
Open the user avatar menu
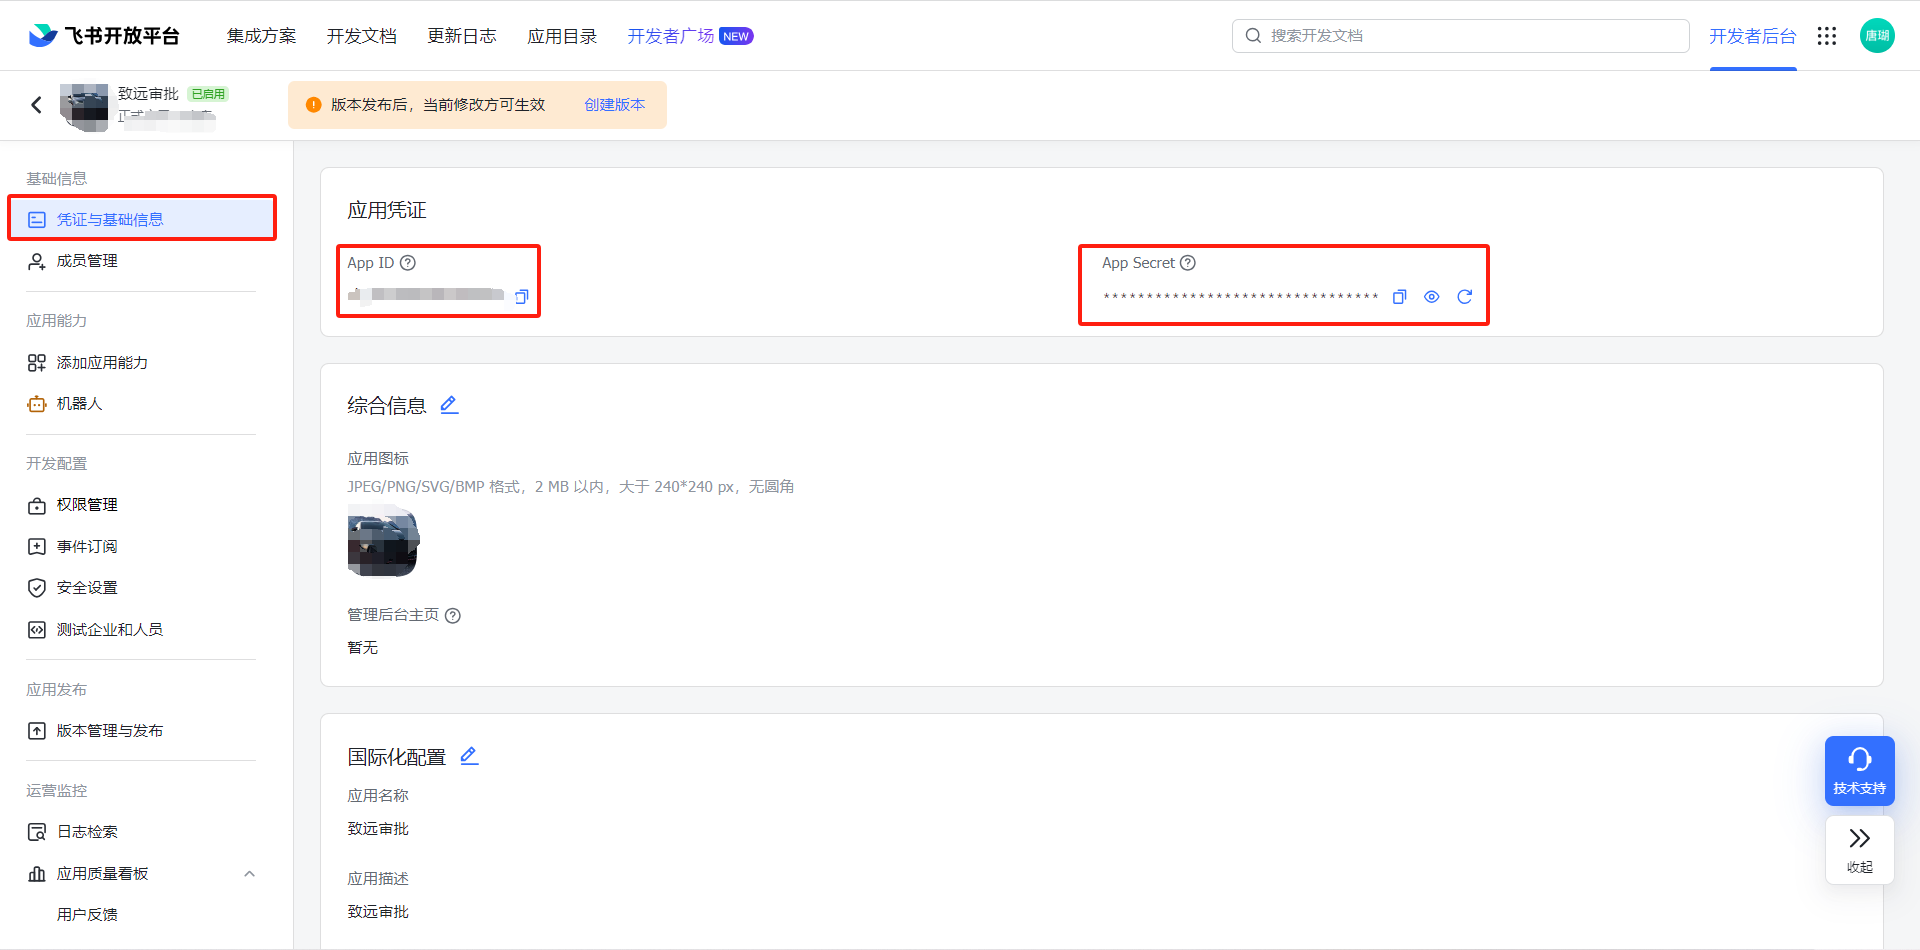click(1877, 36)
